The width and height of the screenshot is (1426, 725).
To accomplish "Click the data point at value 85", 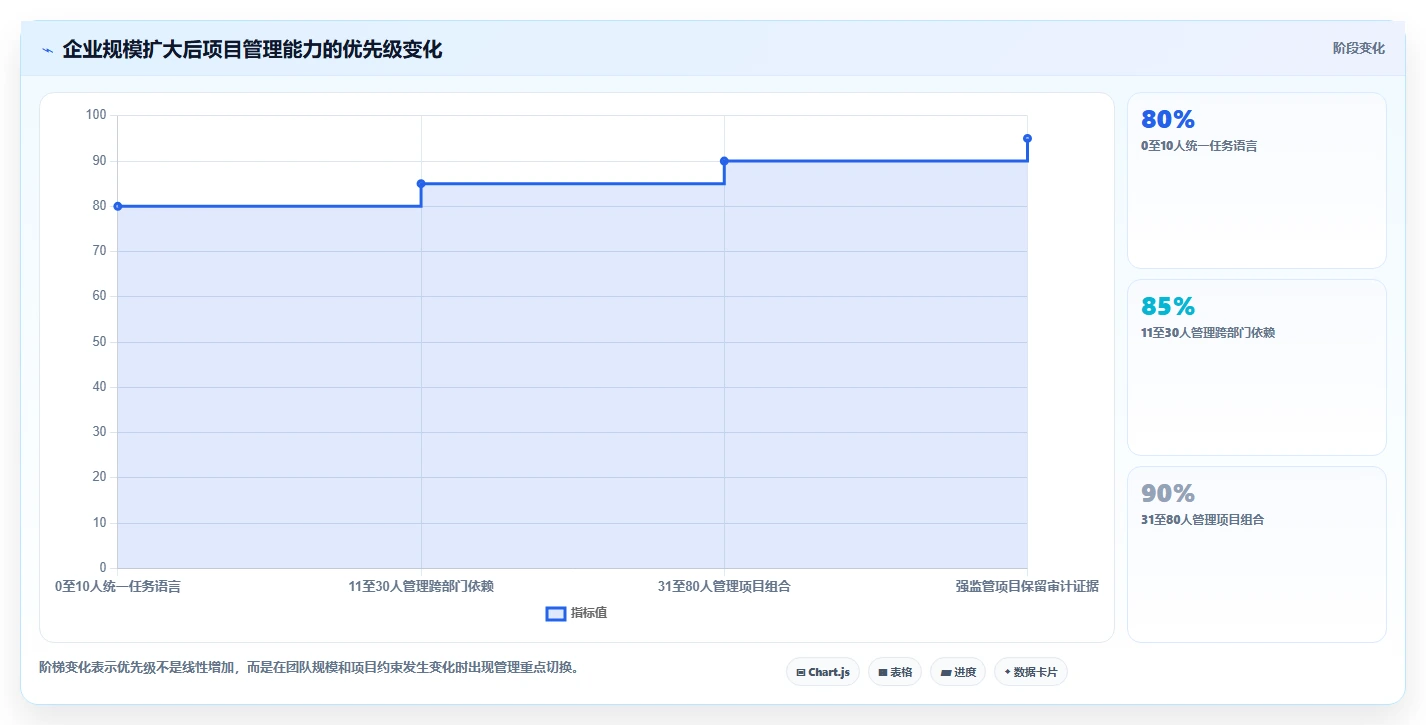I will [421, 184].
